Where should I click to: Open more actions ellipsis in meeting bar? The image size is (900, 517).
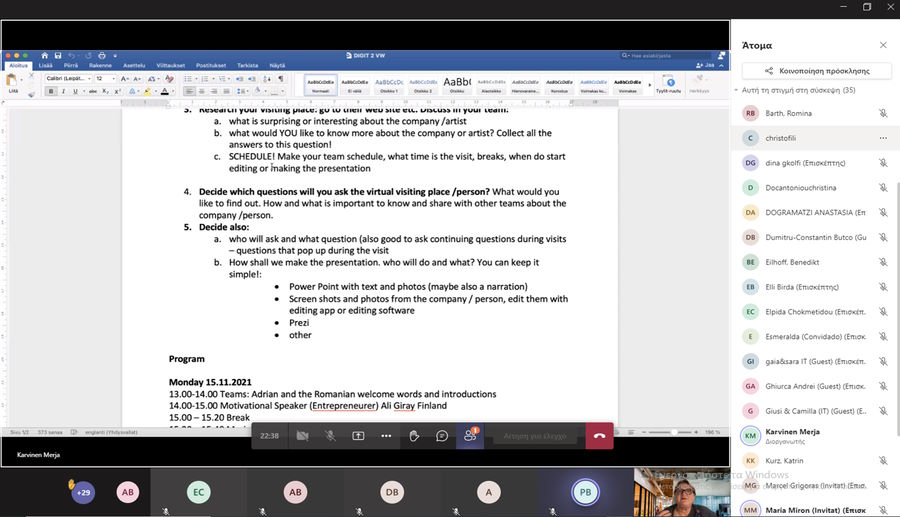tap(386, 436)
